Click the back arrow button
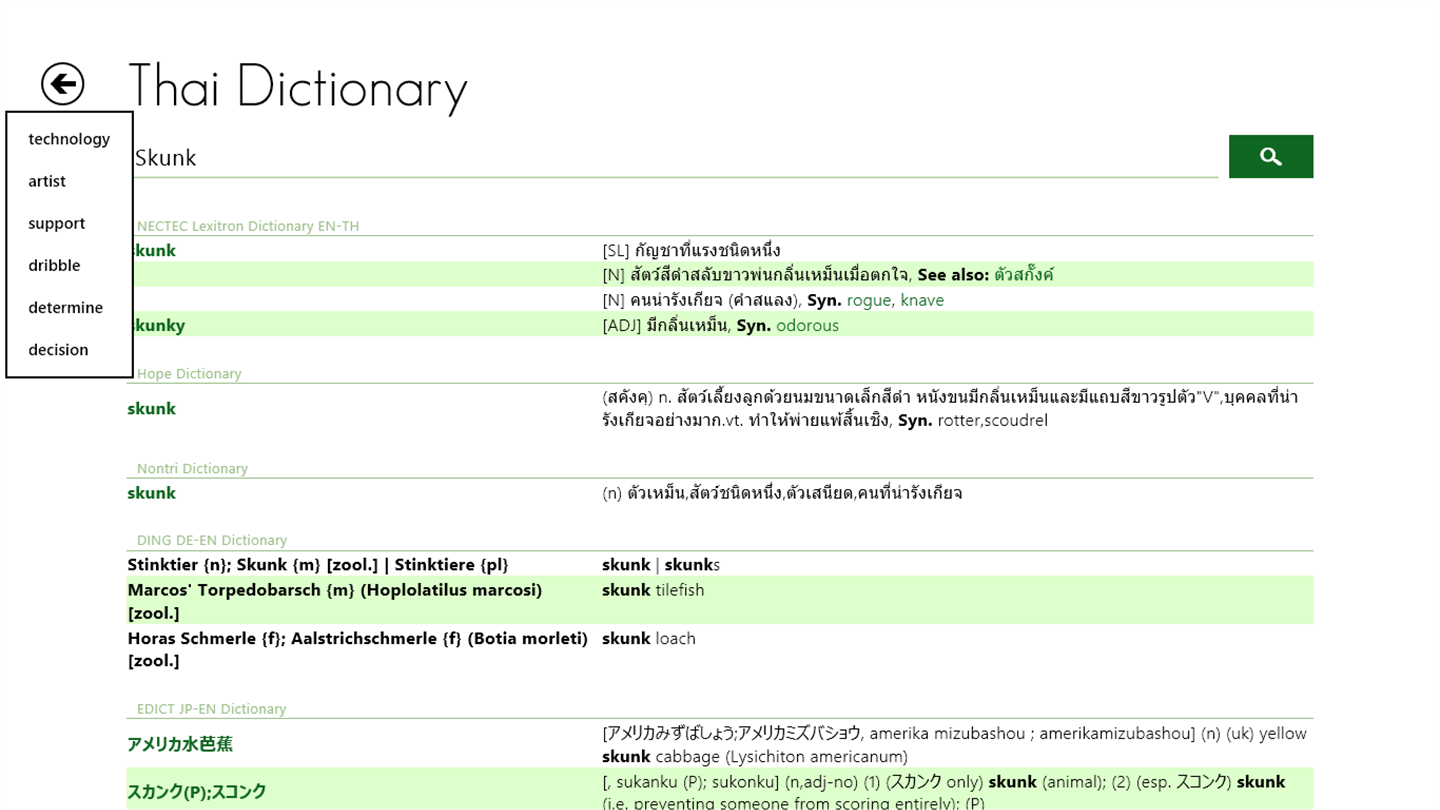 (62, 83)
